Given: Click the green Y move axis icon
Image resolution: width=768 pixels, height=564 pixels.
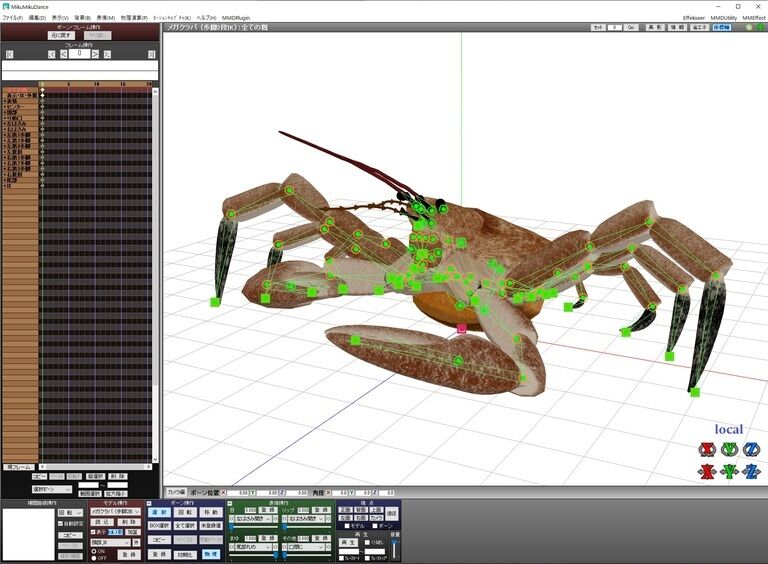Looking at the screenshot, I should (x=729, y=472).
